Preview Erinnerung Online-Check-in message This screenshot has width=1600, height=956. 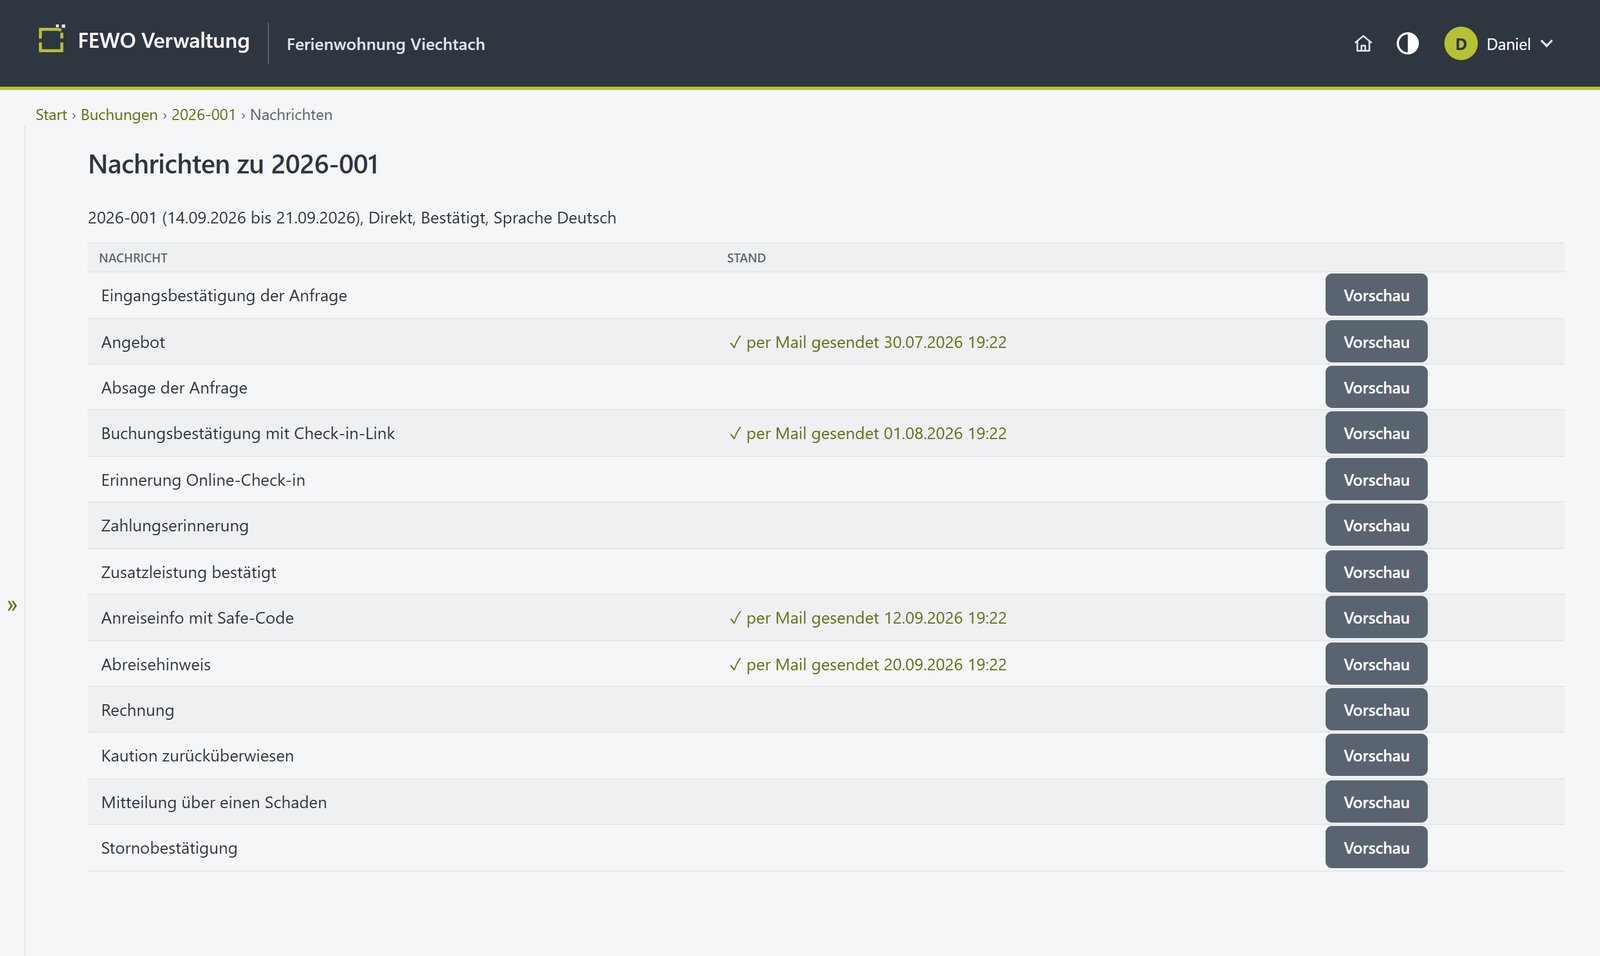pyautogui.click(x=1376, y=480)
